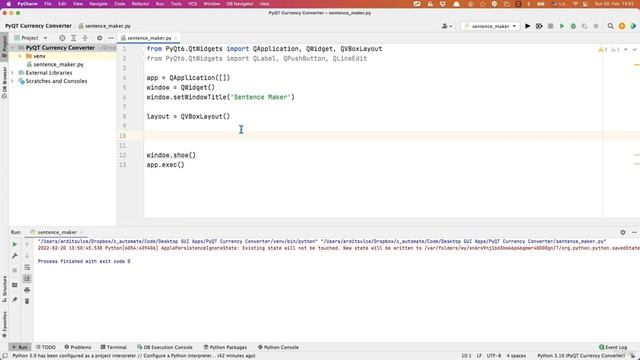Image resolution: width=640 pixels, height=360 pixels.
Task: Open the Project view dropdown
Action: click(x=31, y=38)
